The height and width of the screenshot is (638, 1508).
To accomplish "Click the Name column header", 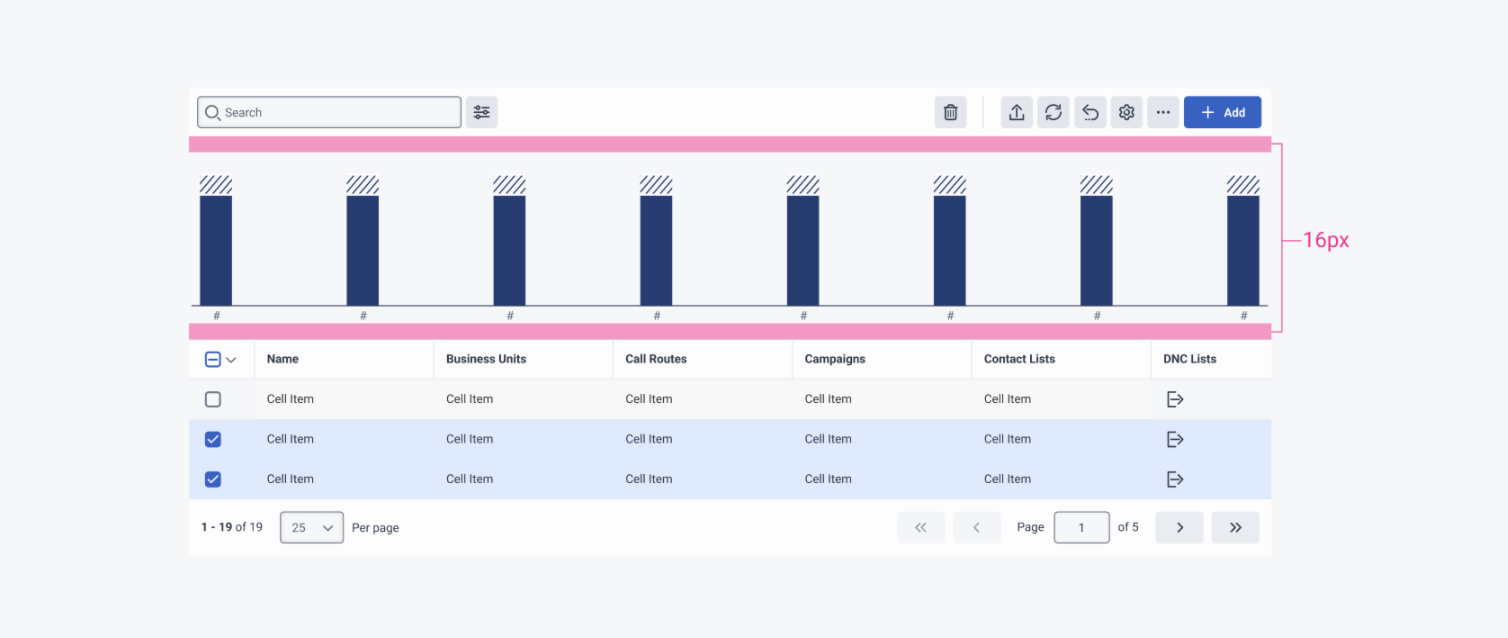I will point(282,358).
